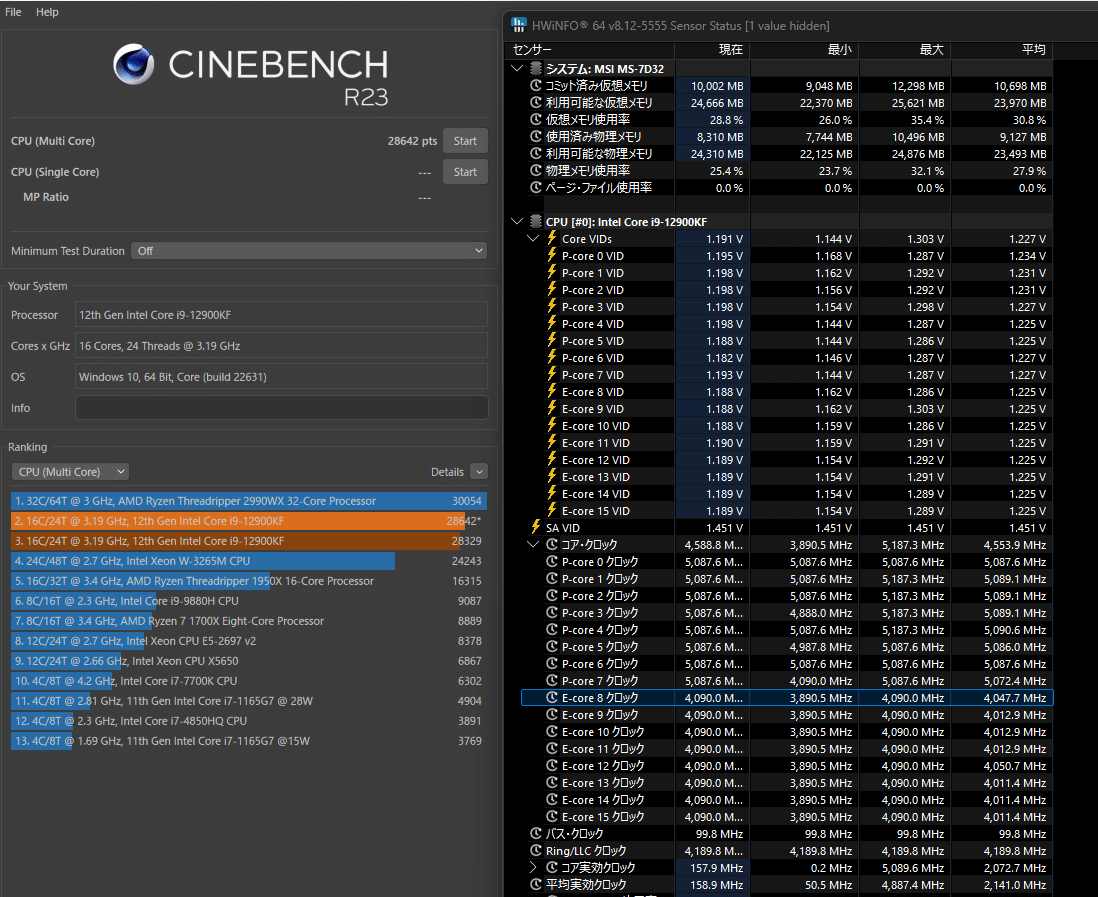Click the HWiNFO window title icon

point(519,25)
